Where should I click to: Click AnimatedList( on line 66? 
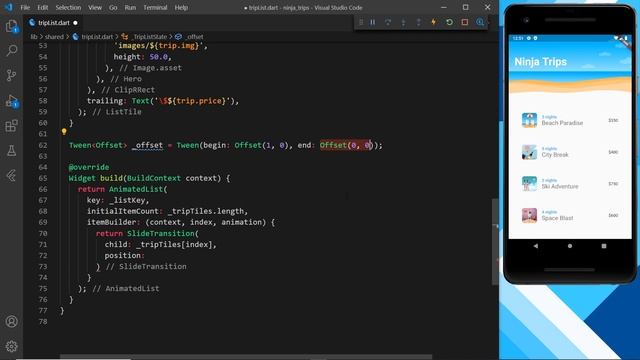tap(138, 189)
